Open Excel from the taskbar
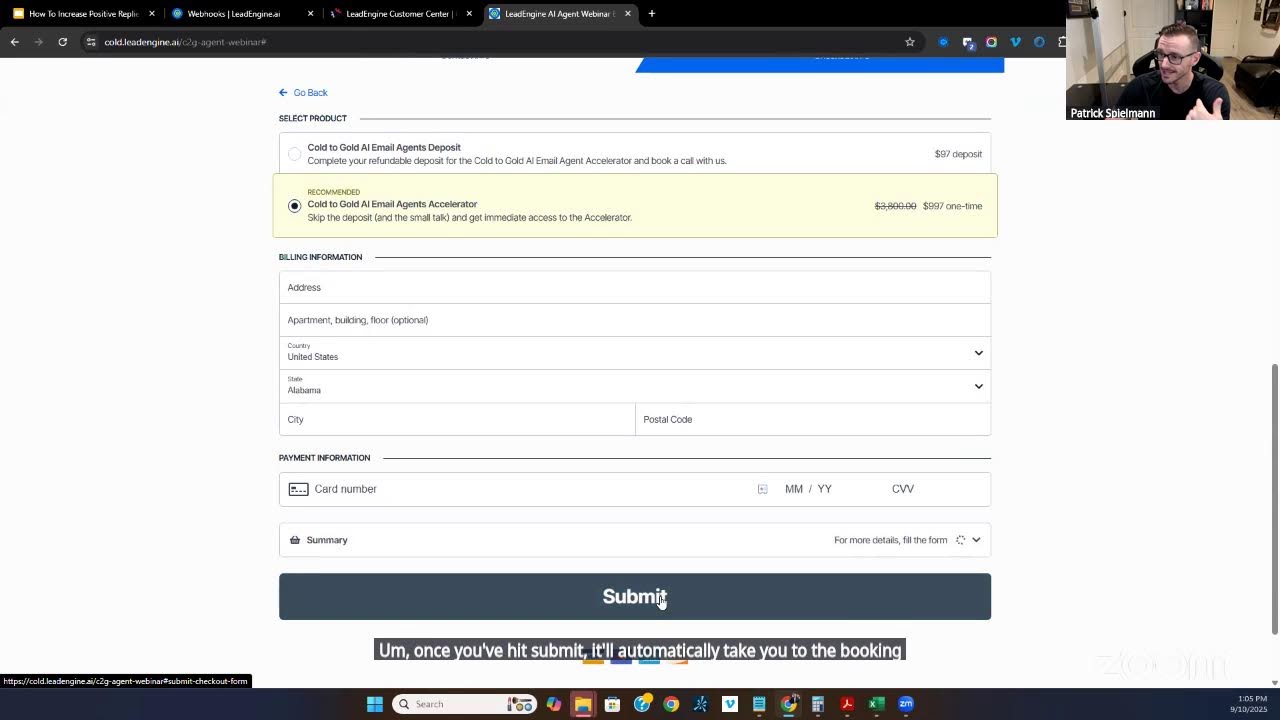 pos(876,704)
